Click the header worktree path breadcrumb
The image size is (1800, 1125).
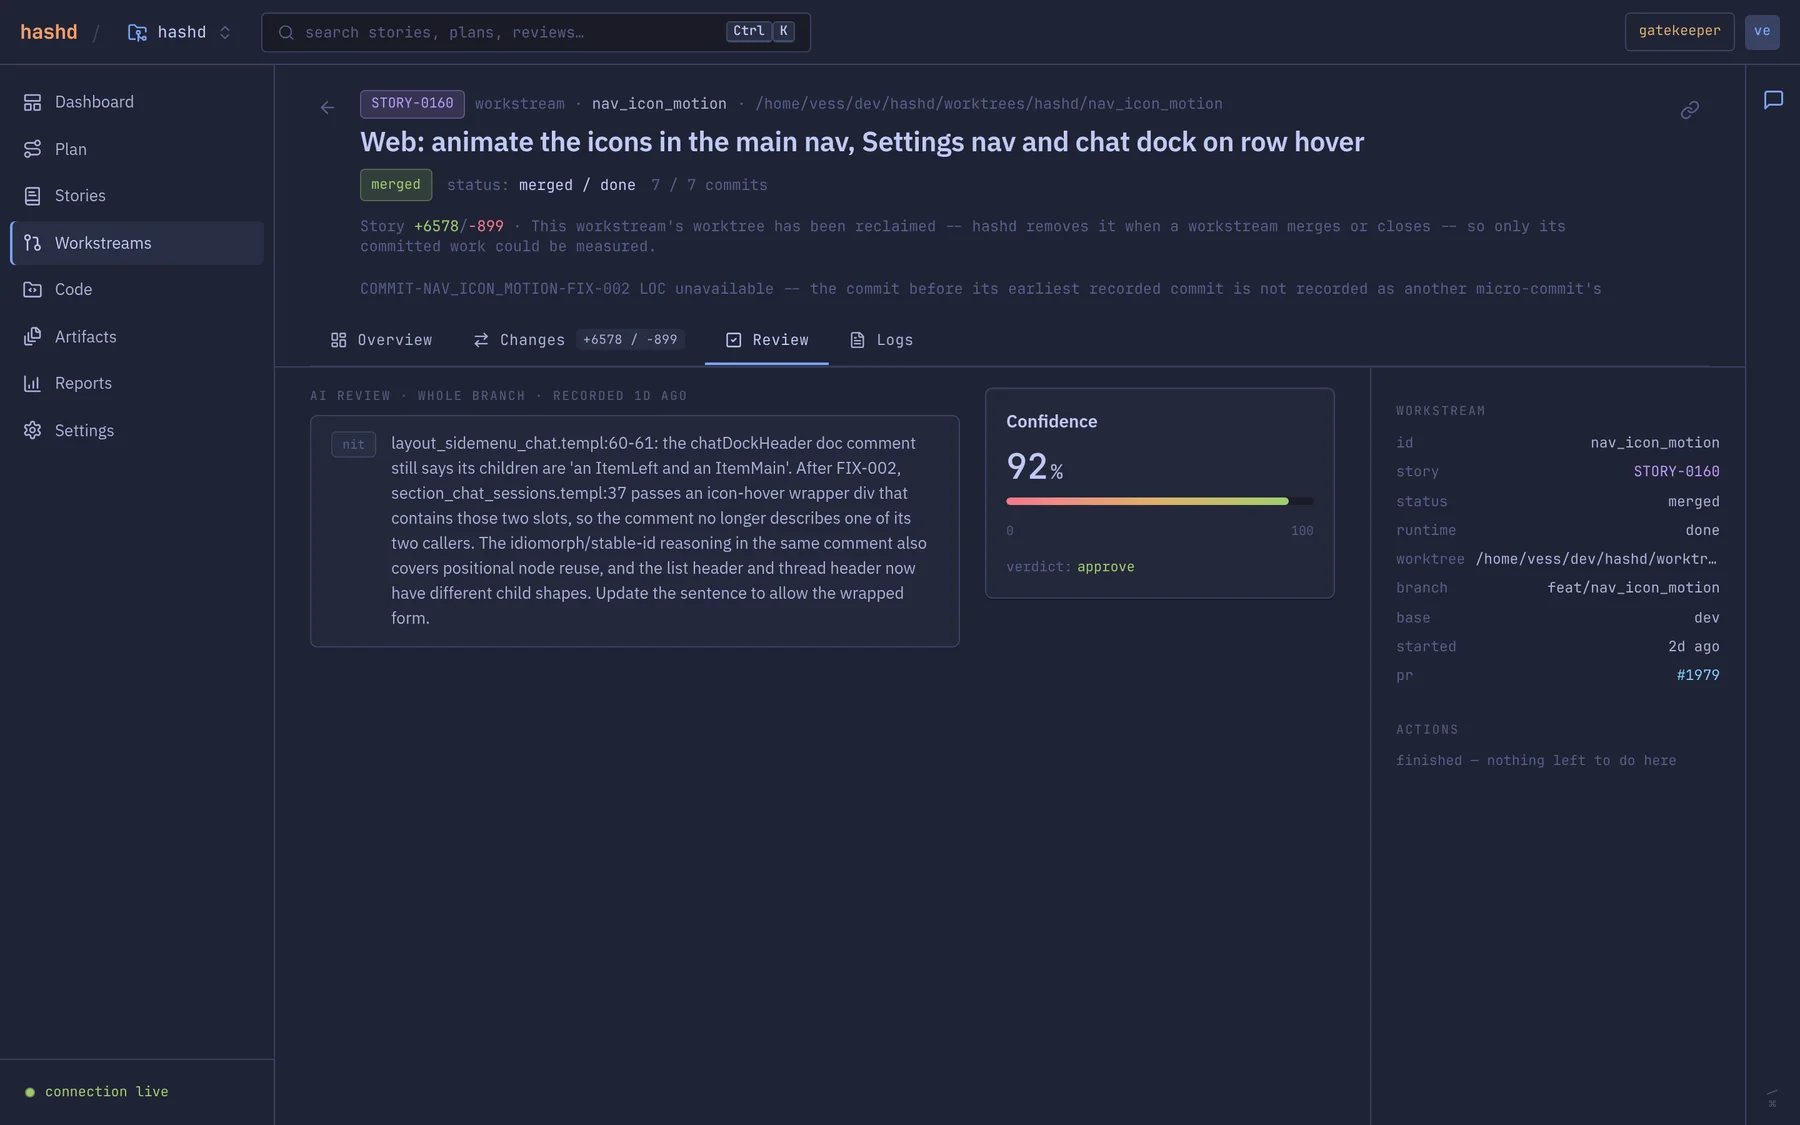tap(989, 104)
